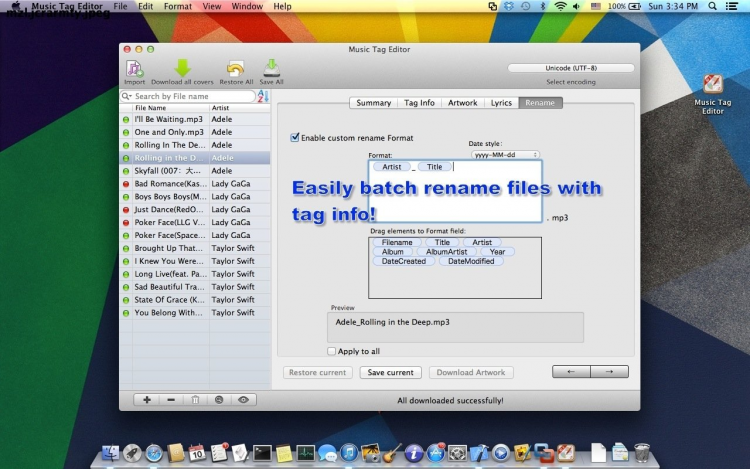Select the State Of Grace row
Image resolution: width=750 pixels, height=469 pixels.
pos(195,300)
